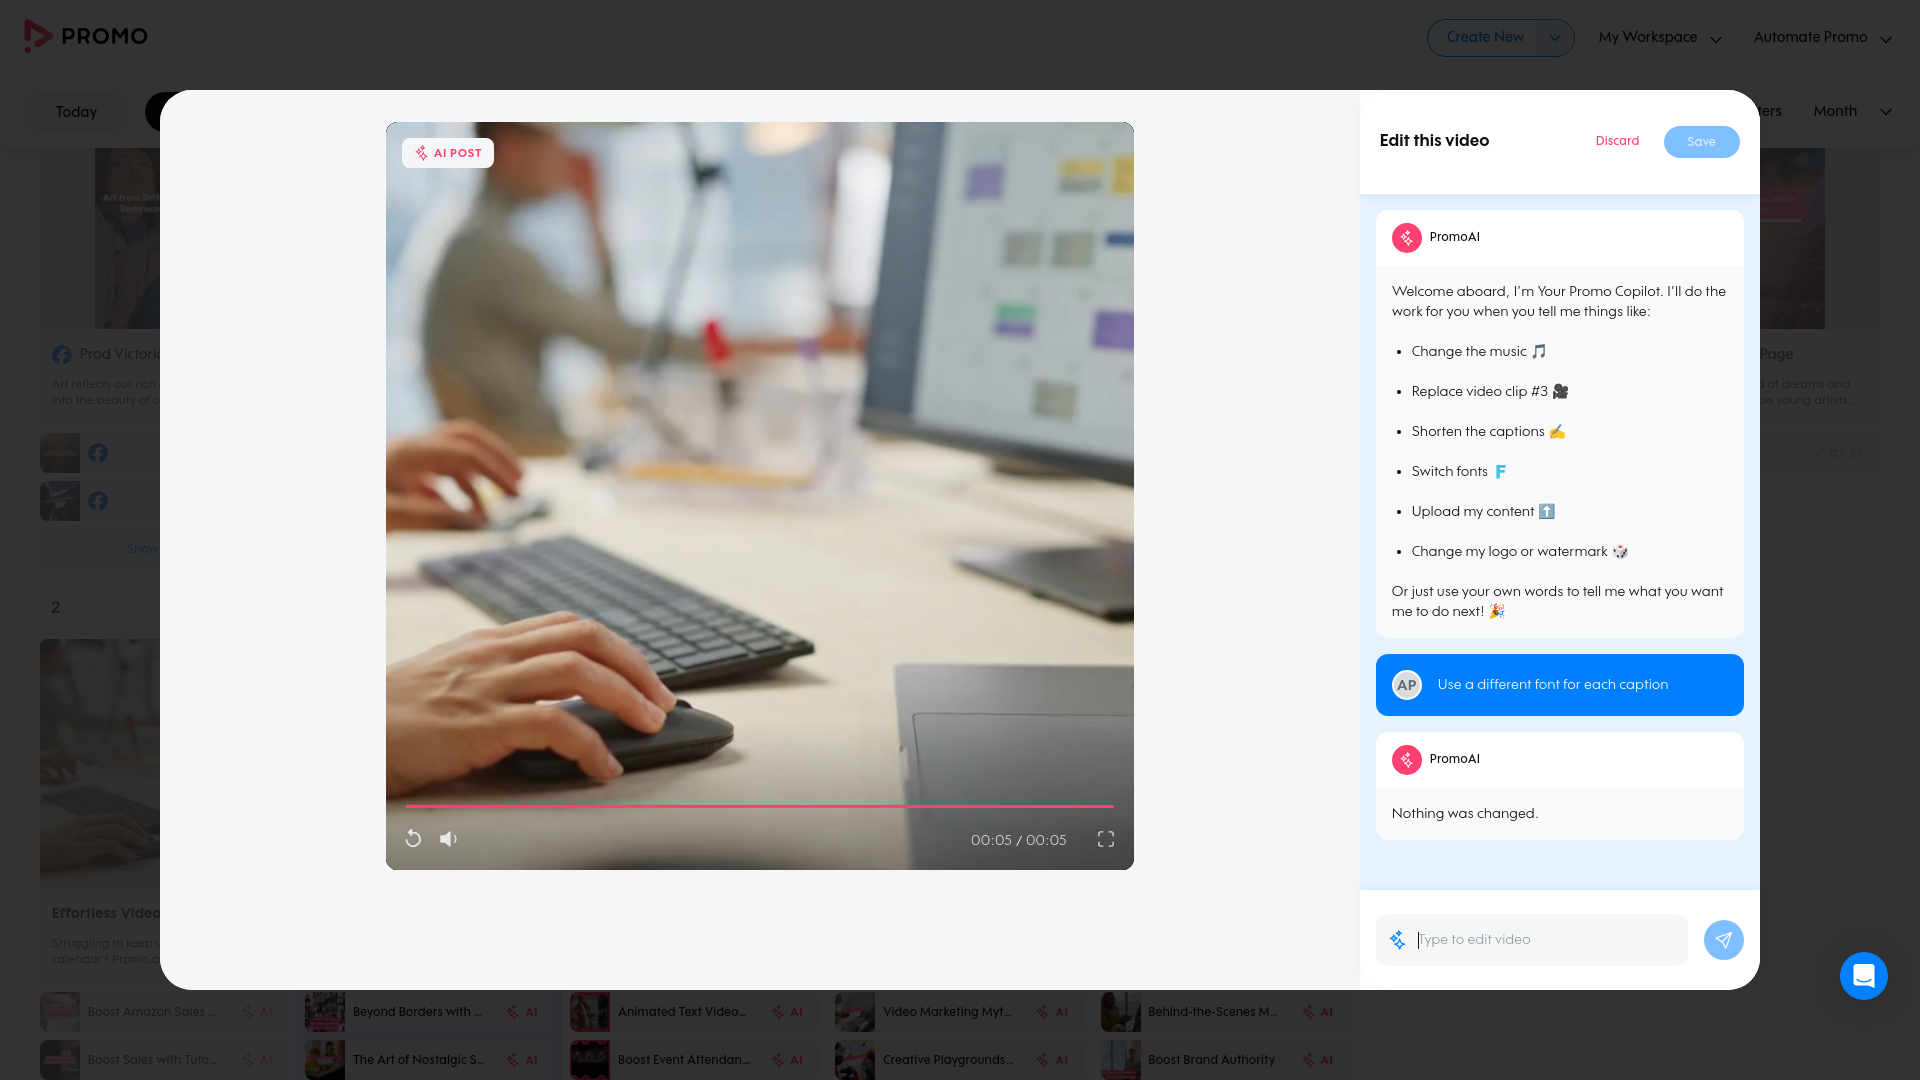This screenshot has width=1920, height=1080.
Task: Open the Intercom chat bubble
Action: [1863, 975]
